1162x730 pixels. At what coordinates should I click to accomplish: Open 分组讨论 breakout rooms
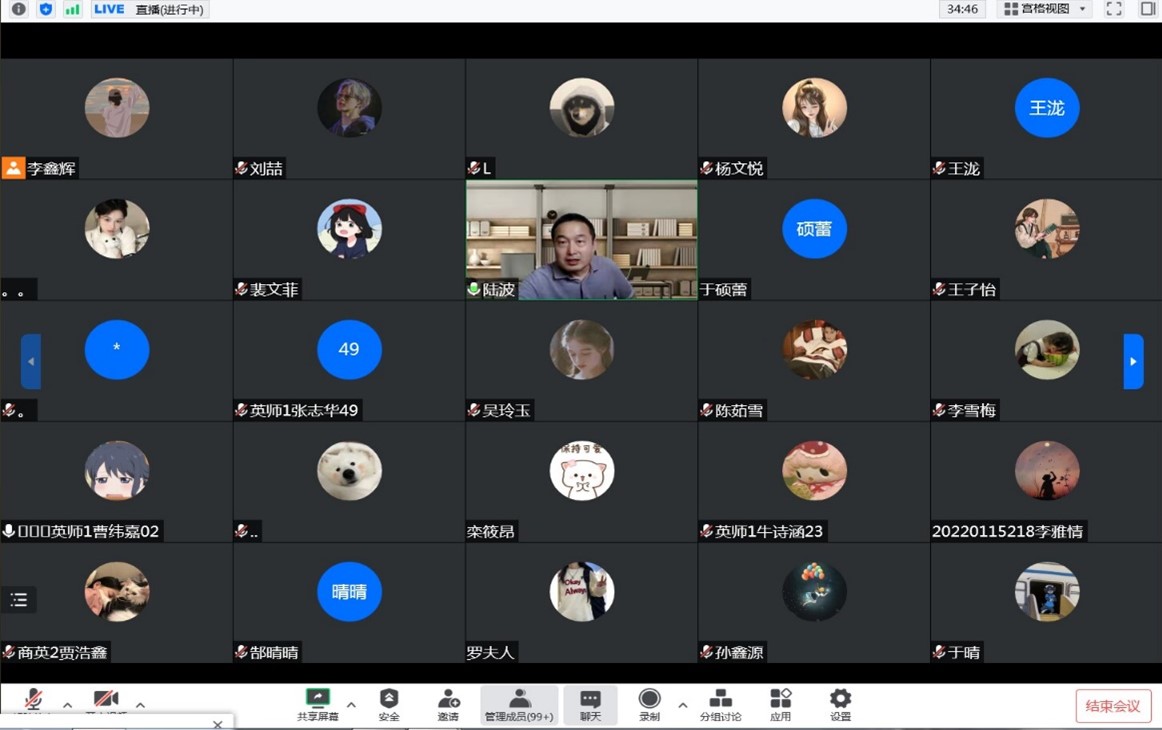click(x=720, y=703)
